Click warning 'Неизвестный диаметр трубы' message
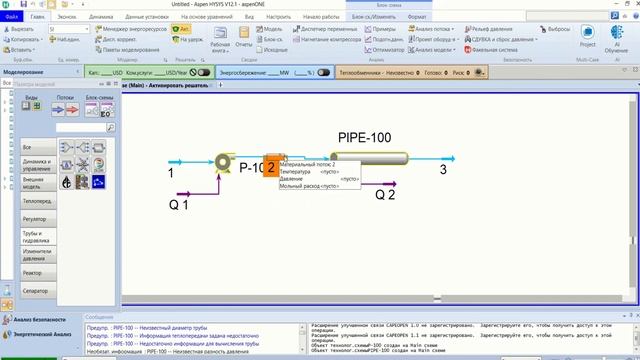Viewport: 640px width, 360px height. (147, 328)
